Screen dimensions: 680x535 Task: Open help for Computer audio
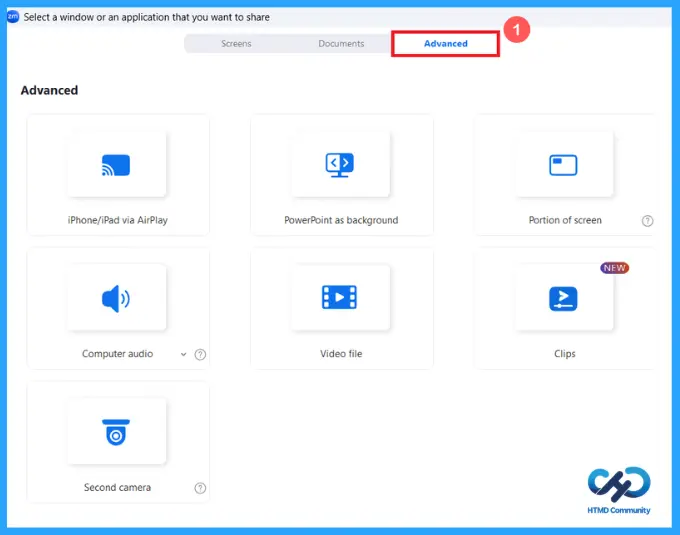point(200,355)
